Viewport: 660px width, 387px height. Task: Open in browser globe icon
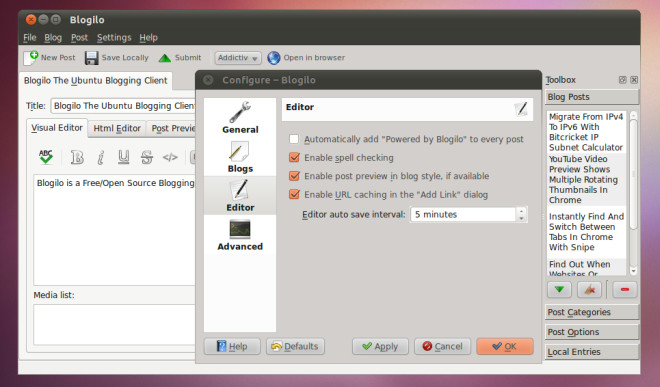(274, 58)
